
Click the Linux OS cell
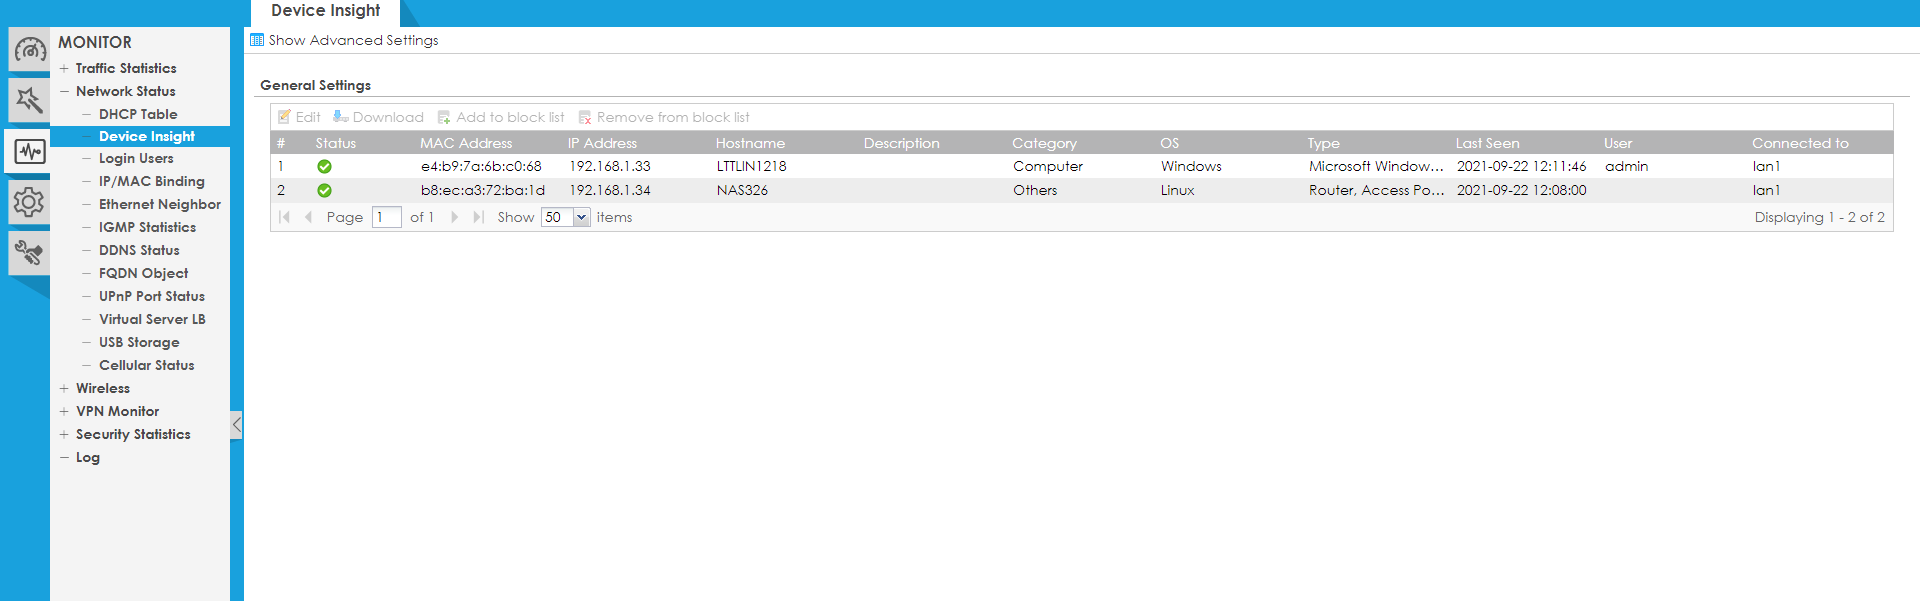1177,190
